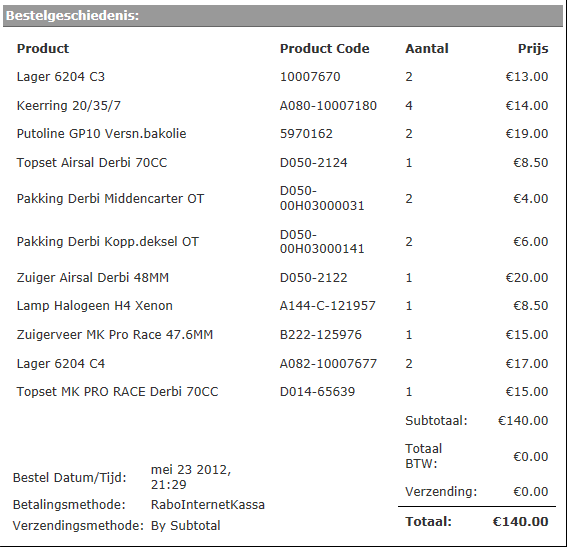Click Lamp Halogeen H4 Xenon item

[95, 306]
